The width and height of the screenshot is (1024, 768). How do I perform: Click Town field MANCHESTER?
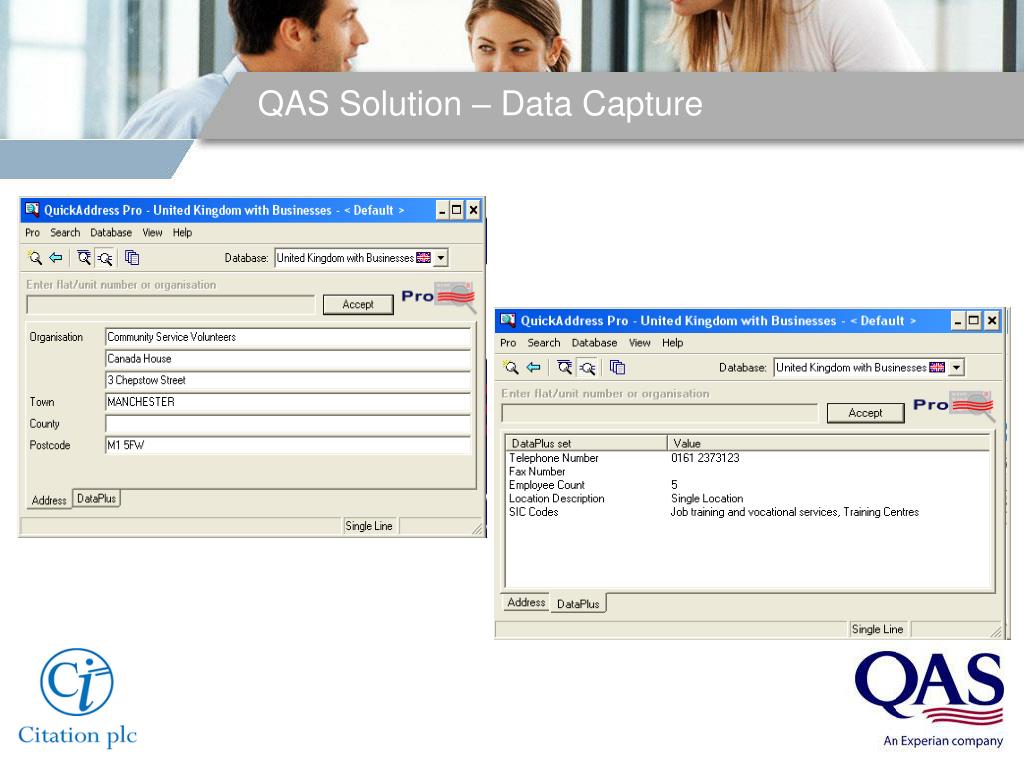click(x=288, y=402)
